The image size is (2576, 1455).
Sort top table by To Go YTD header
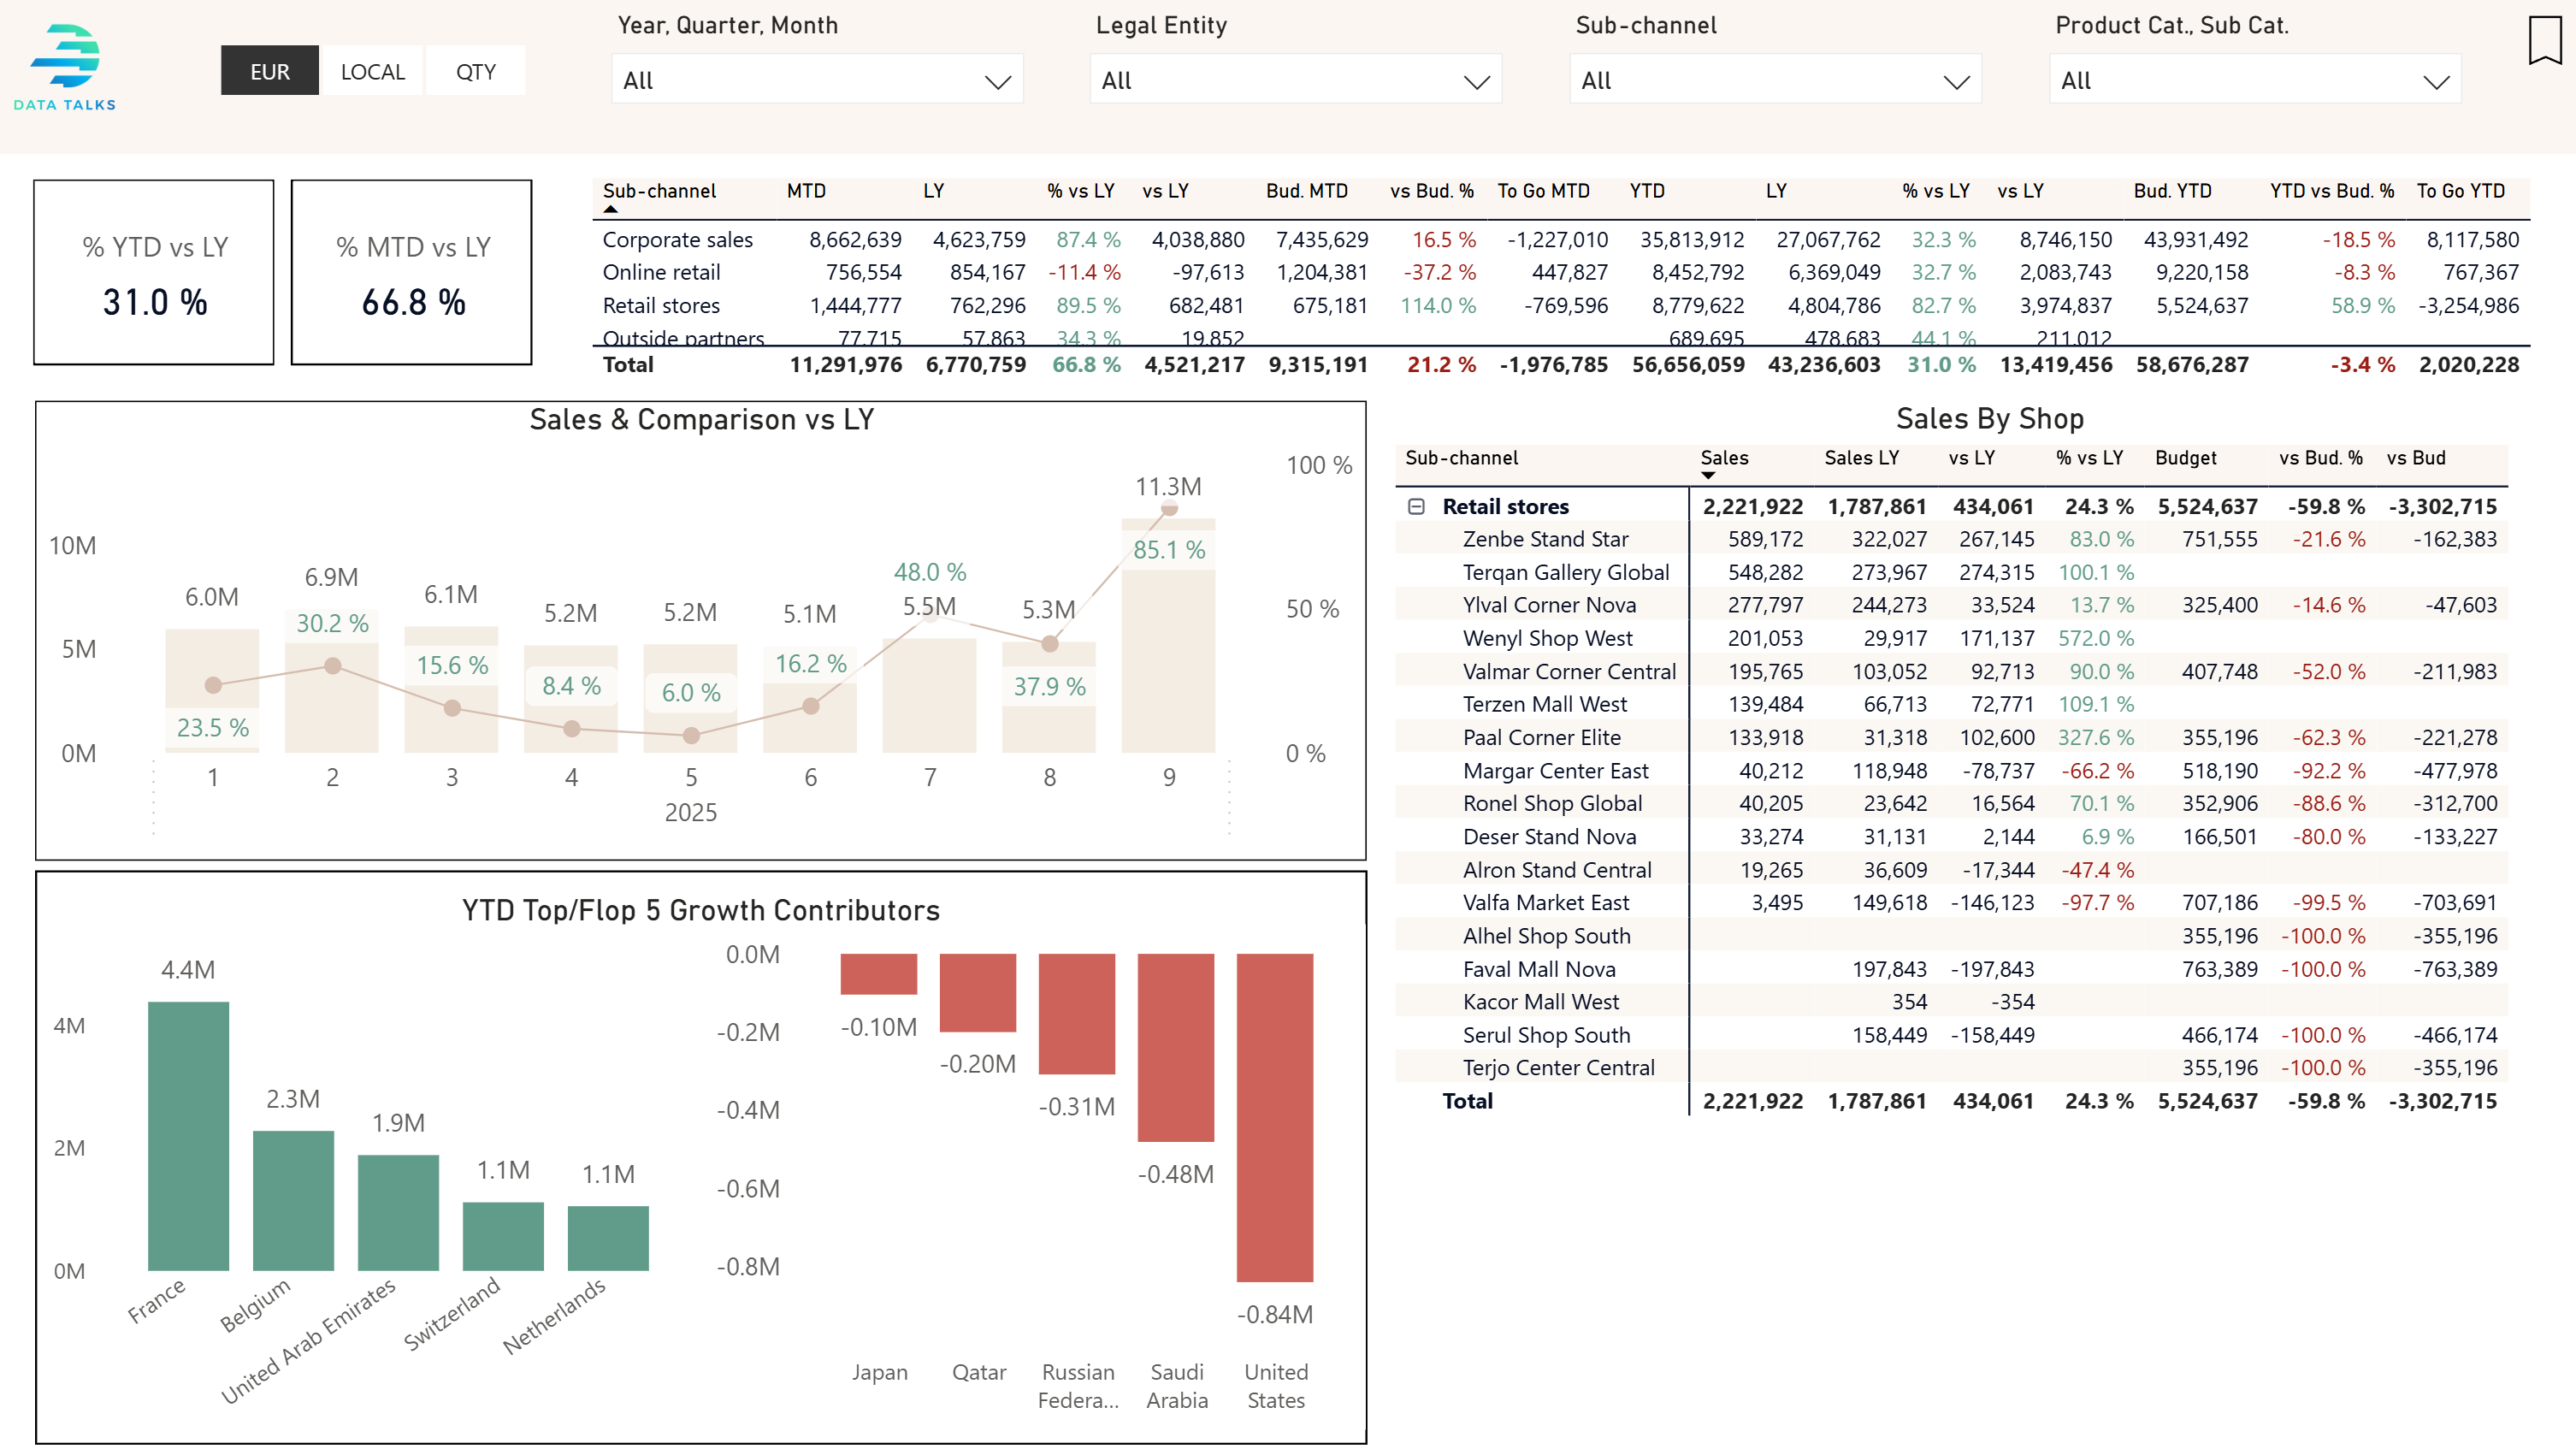pyautogui.click(x=2460, y=191)
